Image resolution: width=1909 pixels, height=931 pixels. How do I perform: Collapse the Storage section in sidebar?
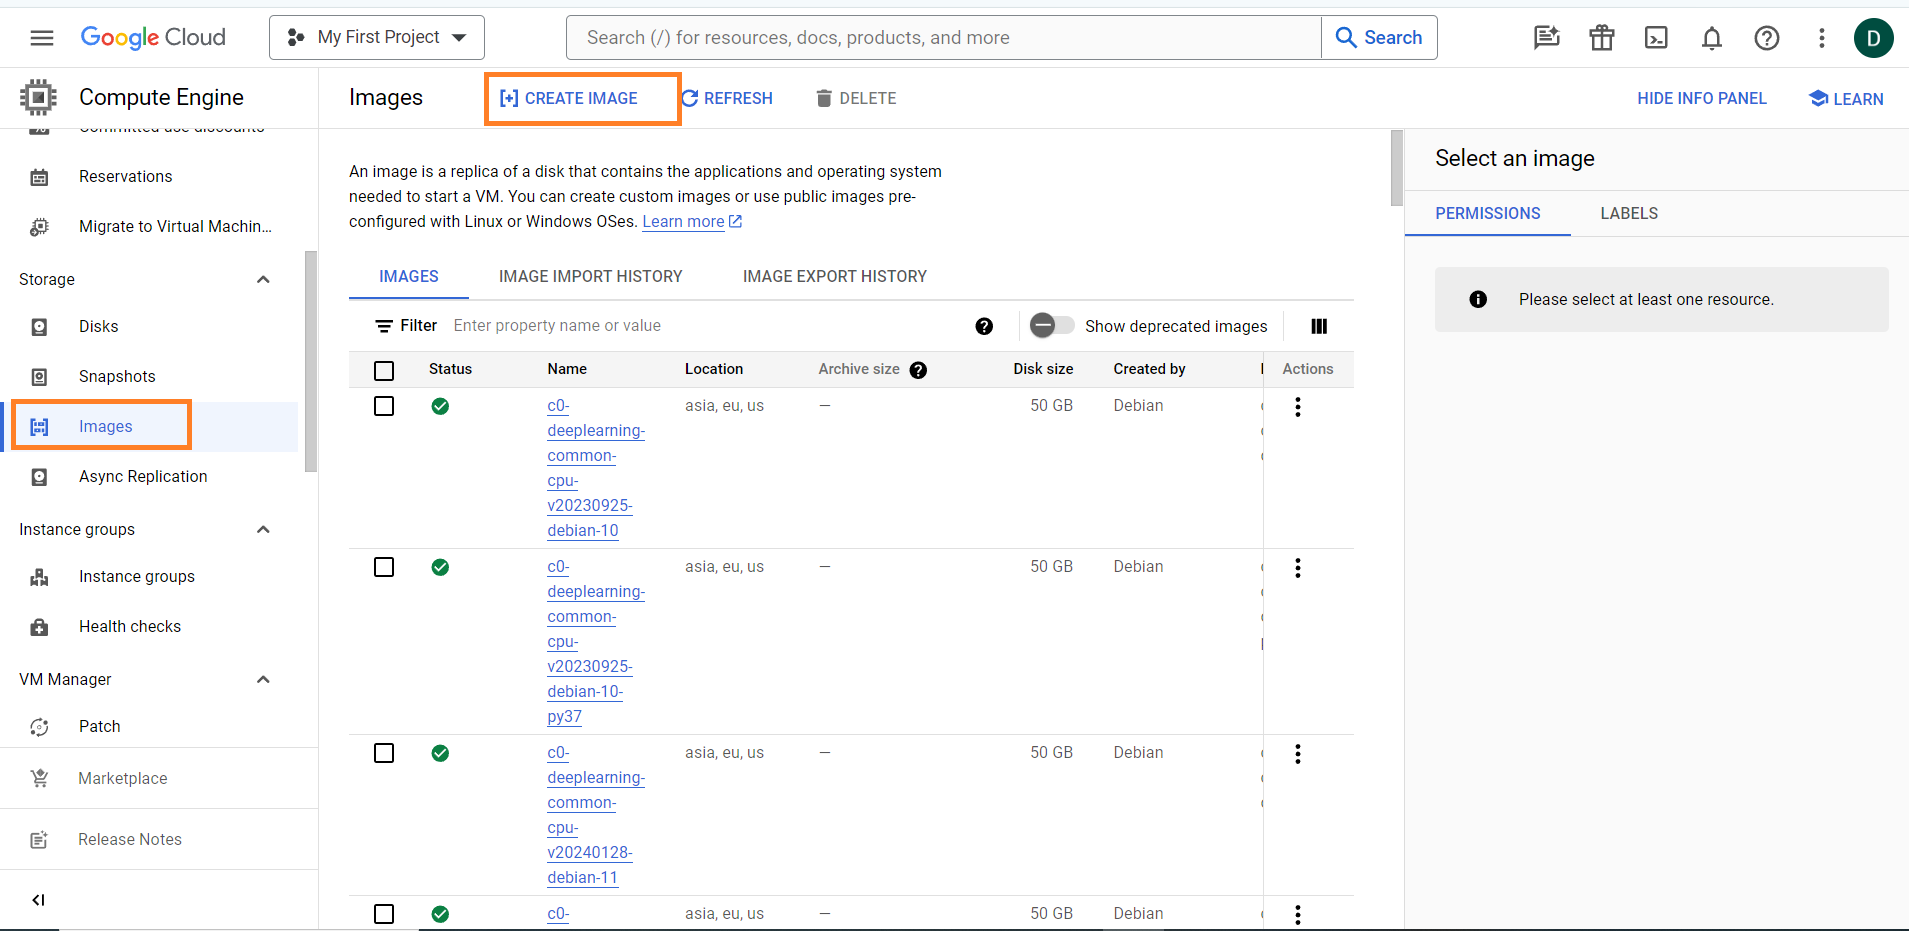(x=263, y=279)
